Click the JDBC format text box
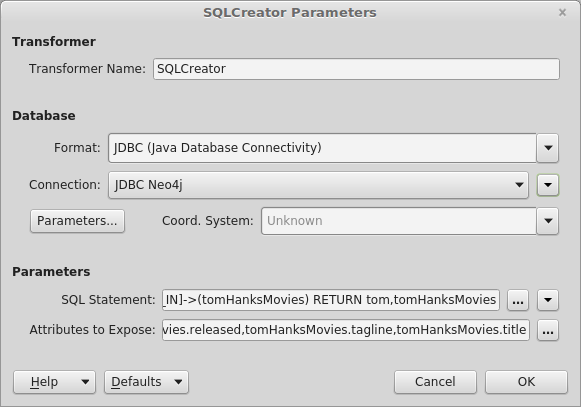The width and height of the screenshot is (581, 407). (x=322, y=148)
